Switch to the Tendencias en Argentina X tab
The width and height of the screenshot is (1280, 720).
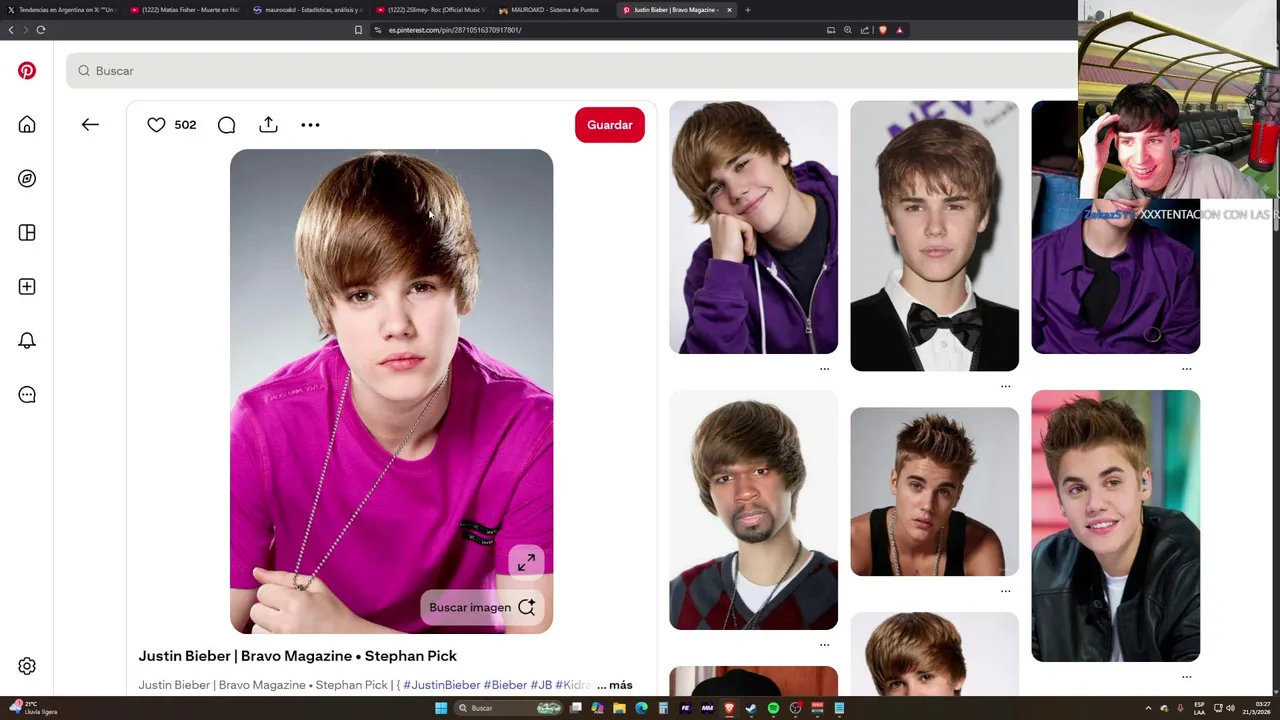pyautogui.click(x=62, y=10)
